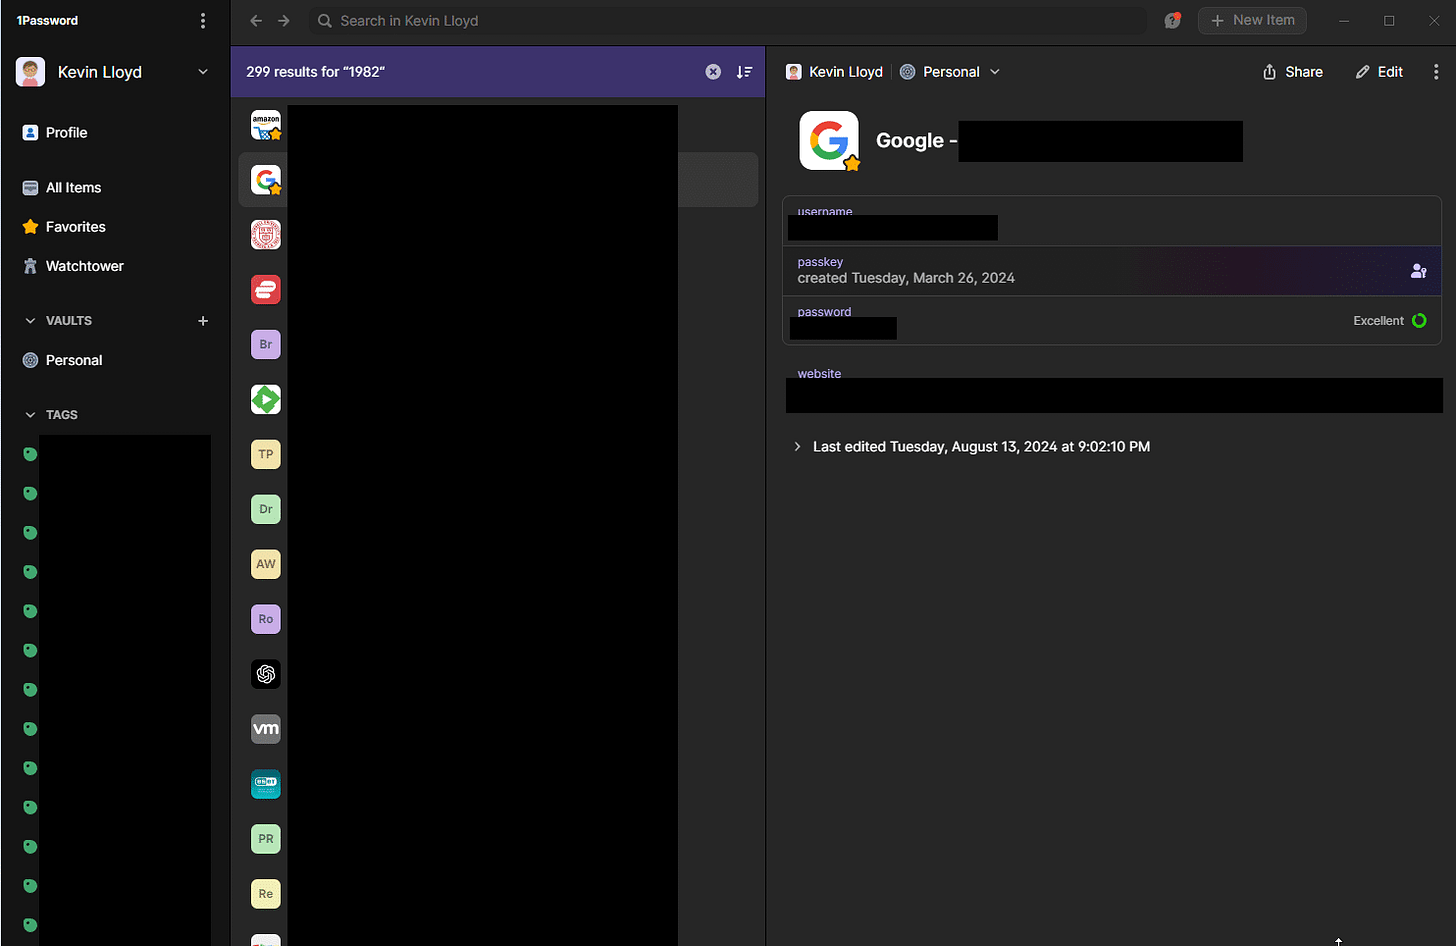1456x946 pixels.
Task: Collapse the VAULTS section
Action: click(x=30, y=321)
